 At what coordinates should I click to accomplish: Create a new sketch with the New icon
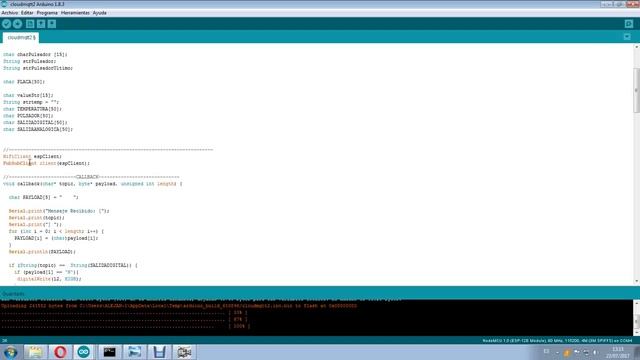coord(30,24)
